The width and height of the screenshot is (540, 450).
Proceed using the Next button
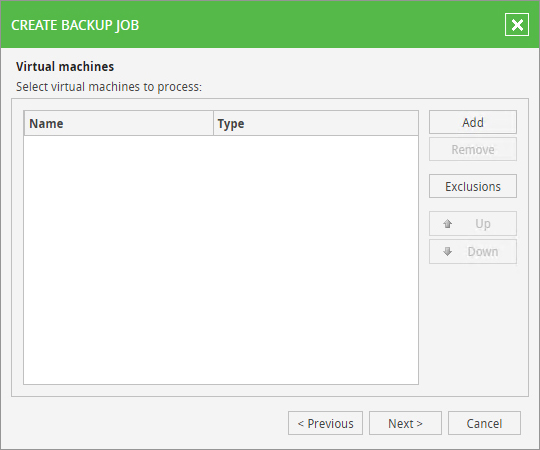tap(405, 423)
